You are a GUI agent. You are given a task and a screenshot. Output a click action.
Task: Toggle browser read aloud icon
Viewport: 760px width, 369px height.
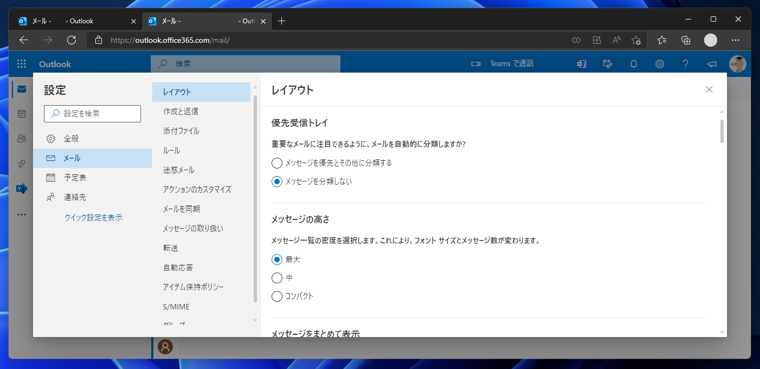point(616,40)
